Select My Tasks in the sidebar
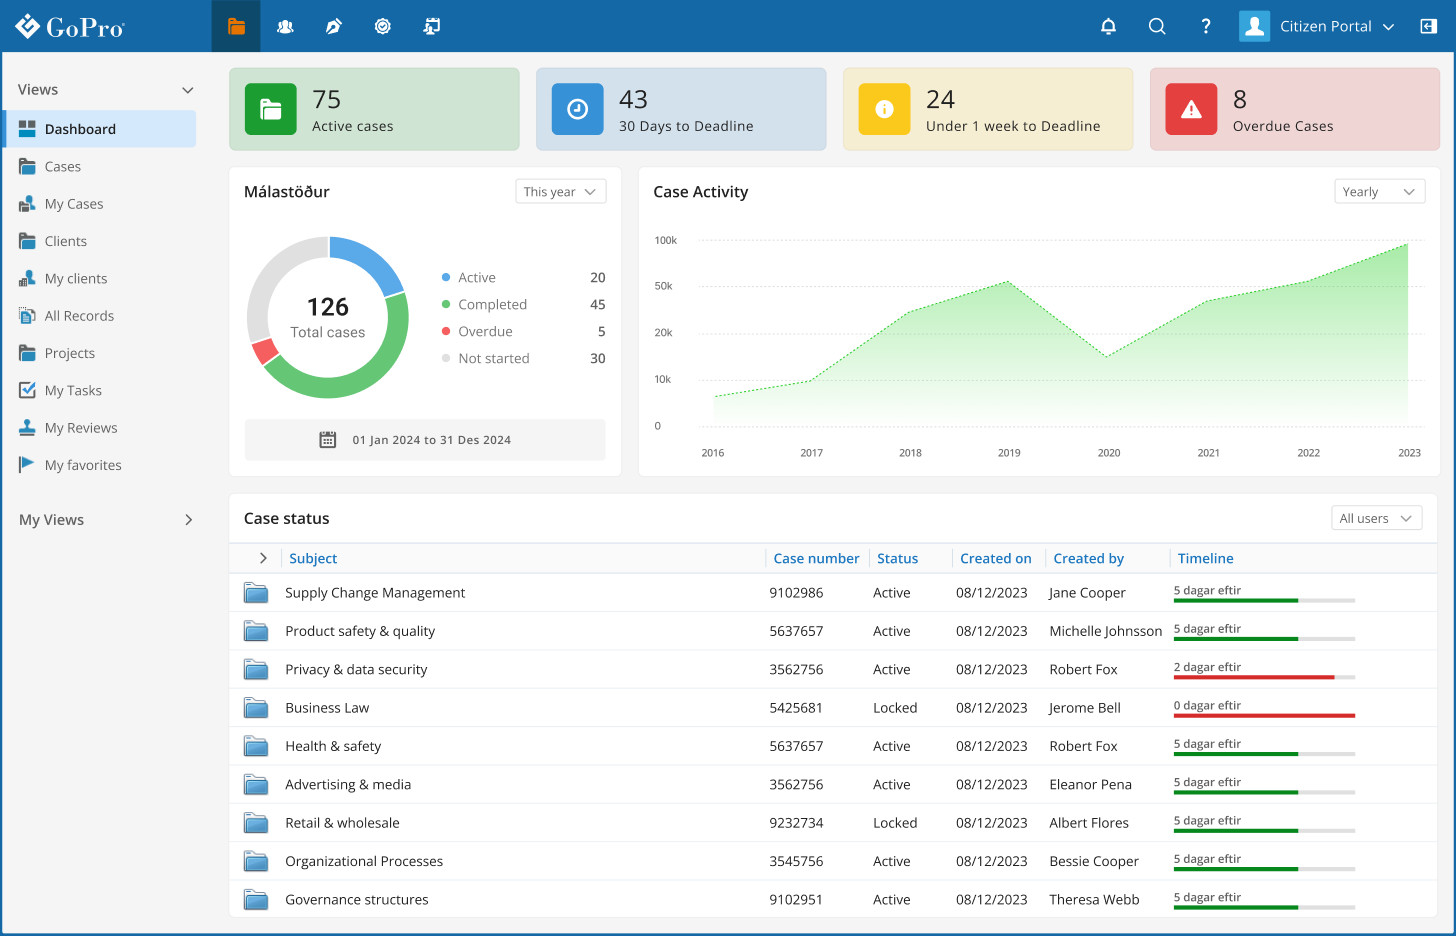 pyautogui.click(x=73, y=391)
